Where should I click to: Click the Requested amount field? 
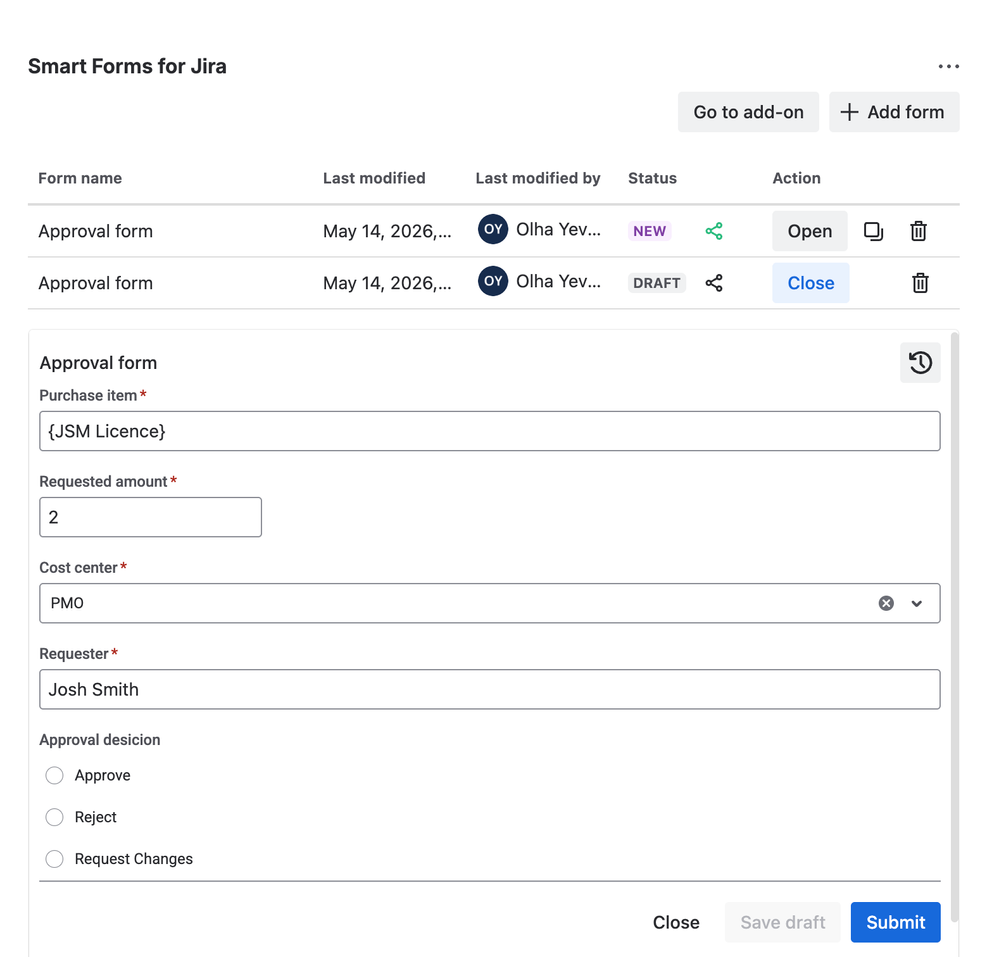pyautogui.click(x=150, y=517)
